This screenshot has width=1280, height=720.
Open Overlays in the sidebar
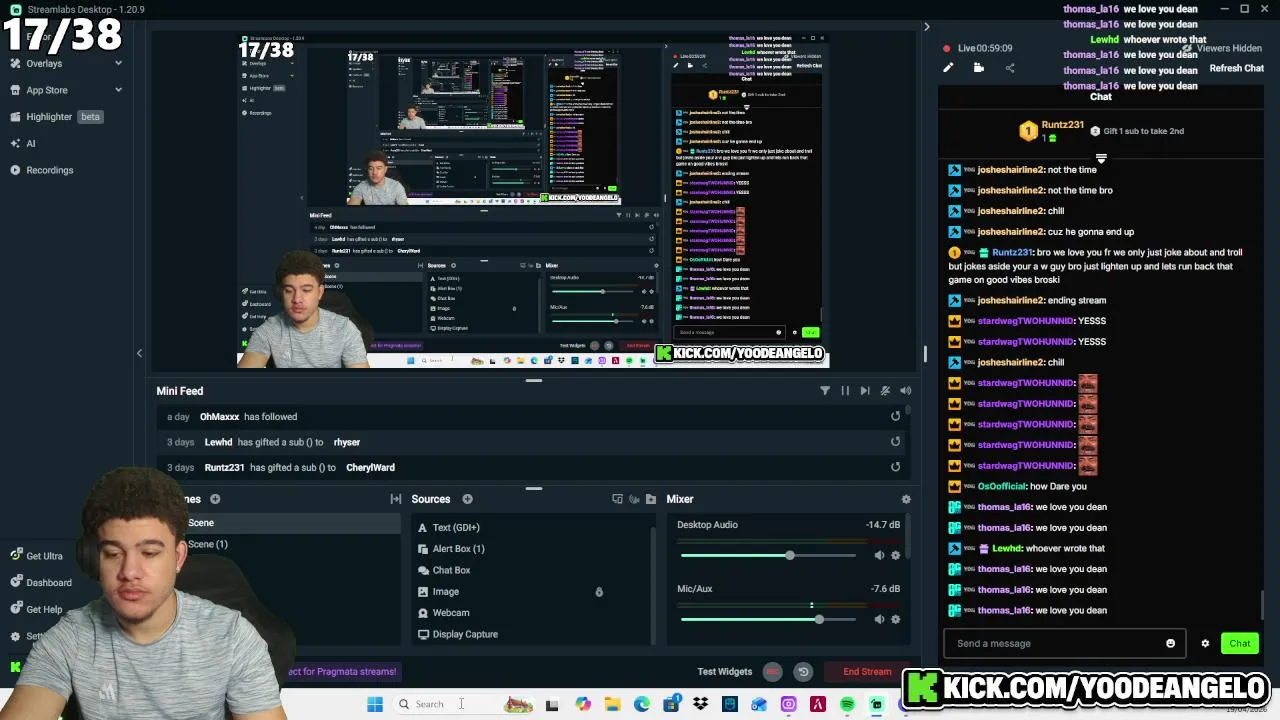pos(44,63)
